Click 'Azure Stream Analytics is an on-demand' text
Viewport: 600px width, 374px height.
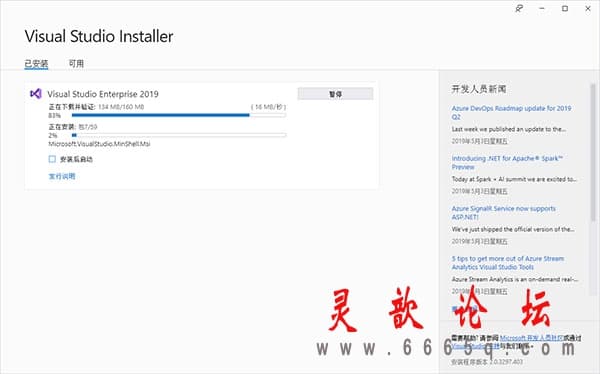pyautogui.click(x=515, y=279)
